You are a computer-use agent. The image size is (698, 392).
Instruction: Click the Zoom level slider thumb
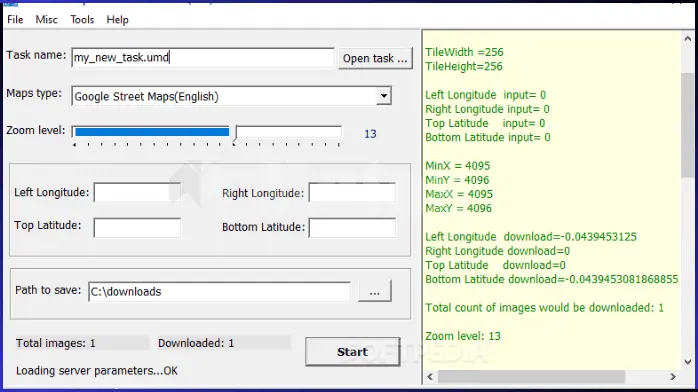[235, 133]
